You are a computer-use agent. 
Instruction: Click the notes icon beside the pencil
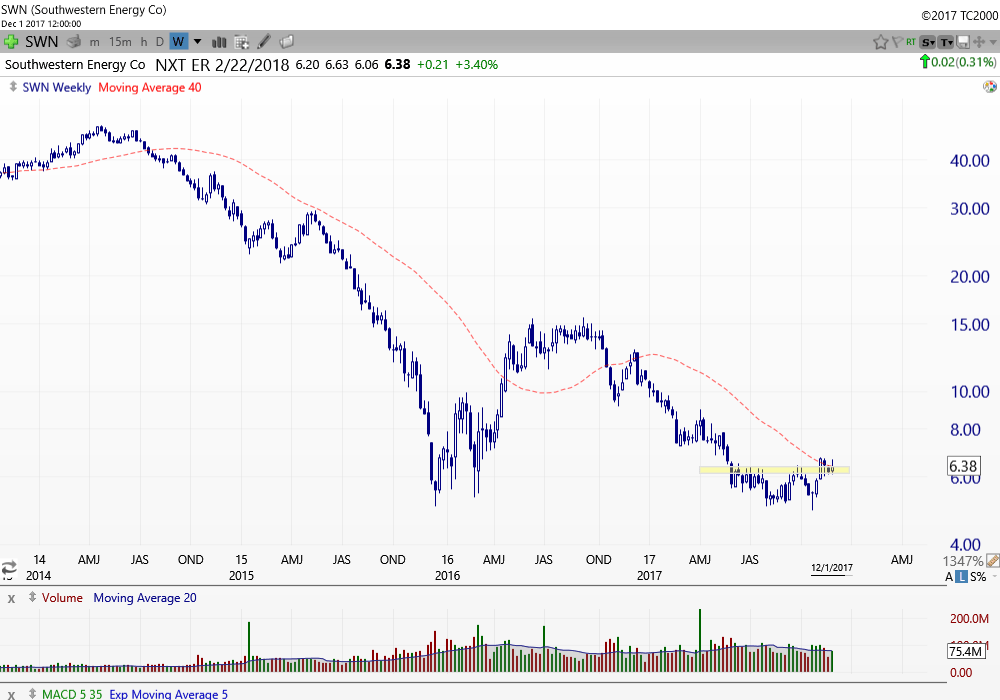coord(286,42)
